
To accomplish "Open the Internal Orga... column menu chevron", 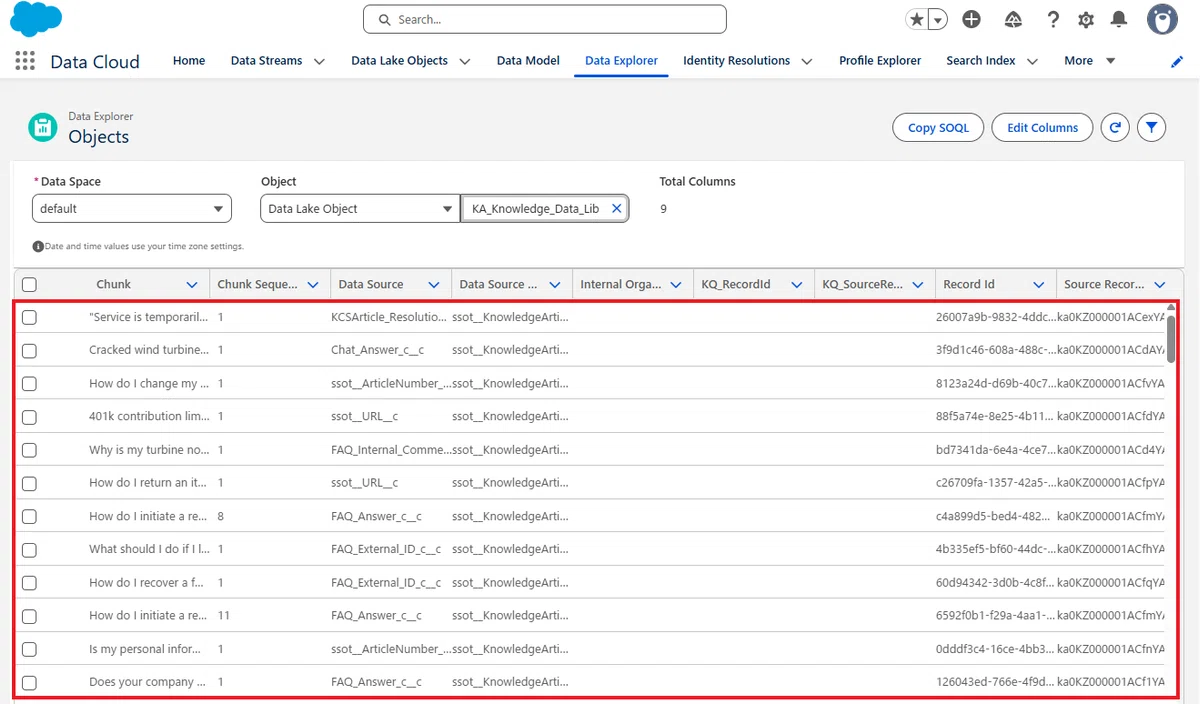I will (676, 285).
